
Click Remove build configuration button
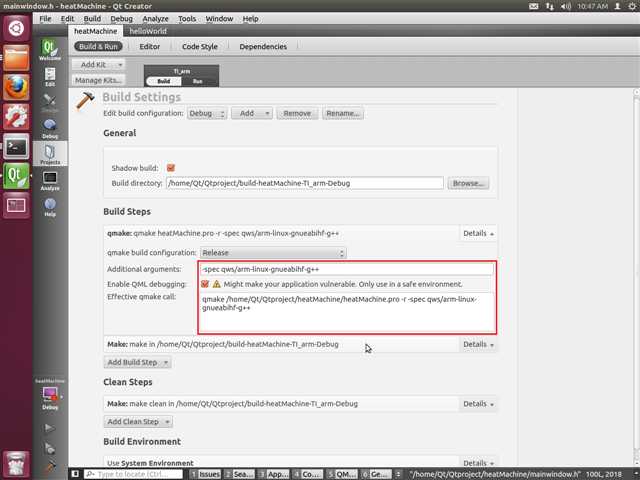click(x=297, y=113)
